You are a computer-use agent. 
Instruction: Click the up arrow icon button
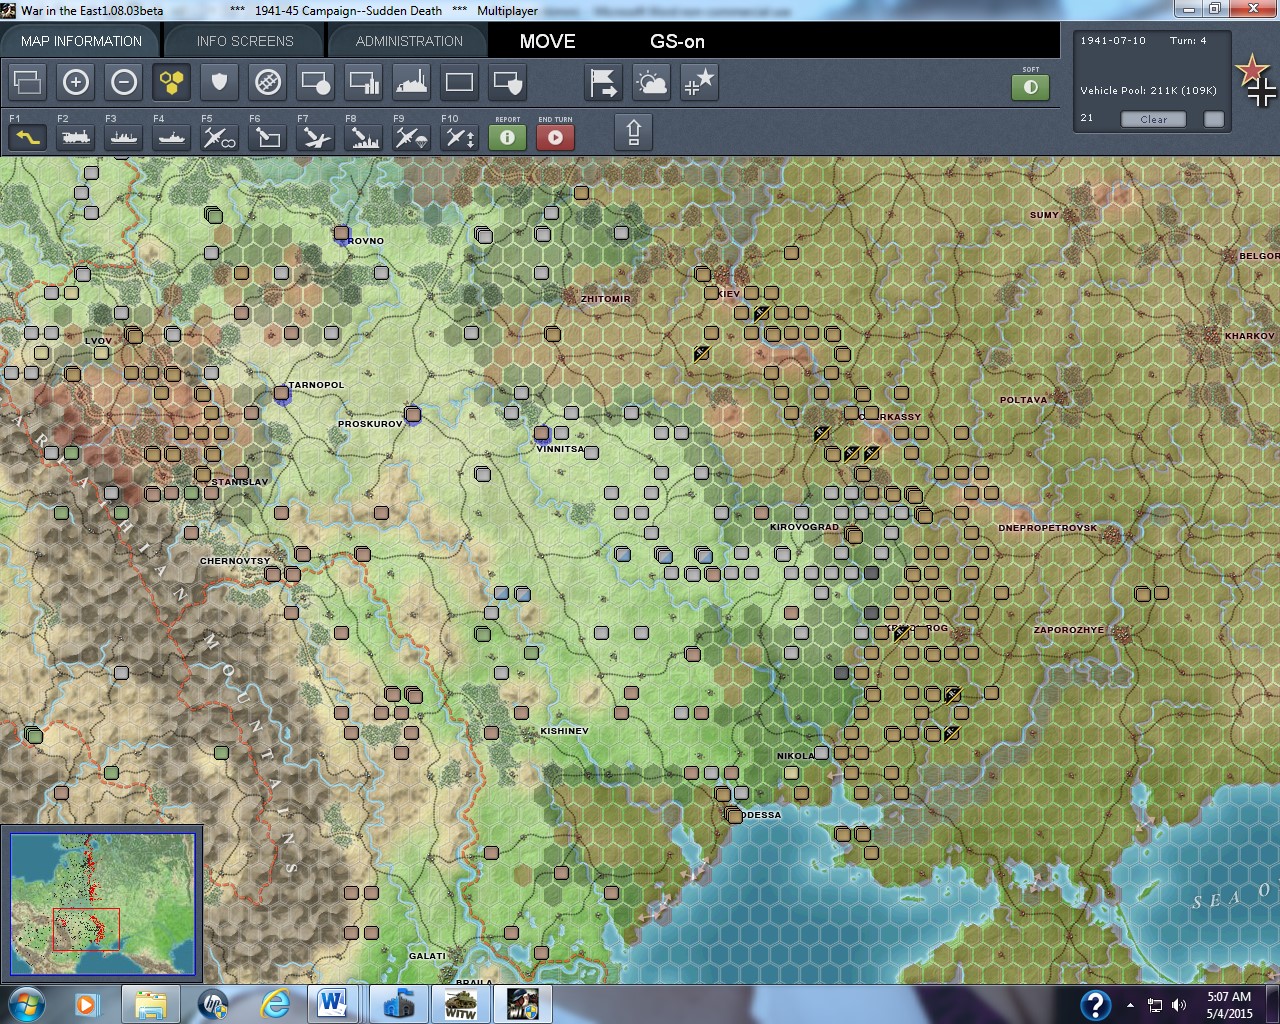click(634, 132)
